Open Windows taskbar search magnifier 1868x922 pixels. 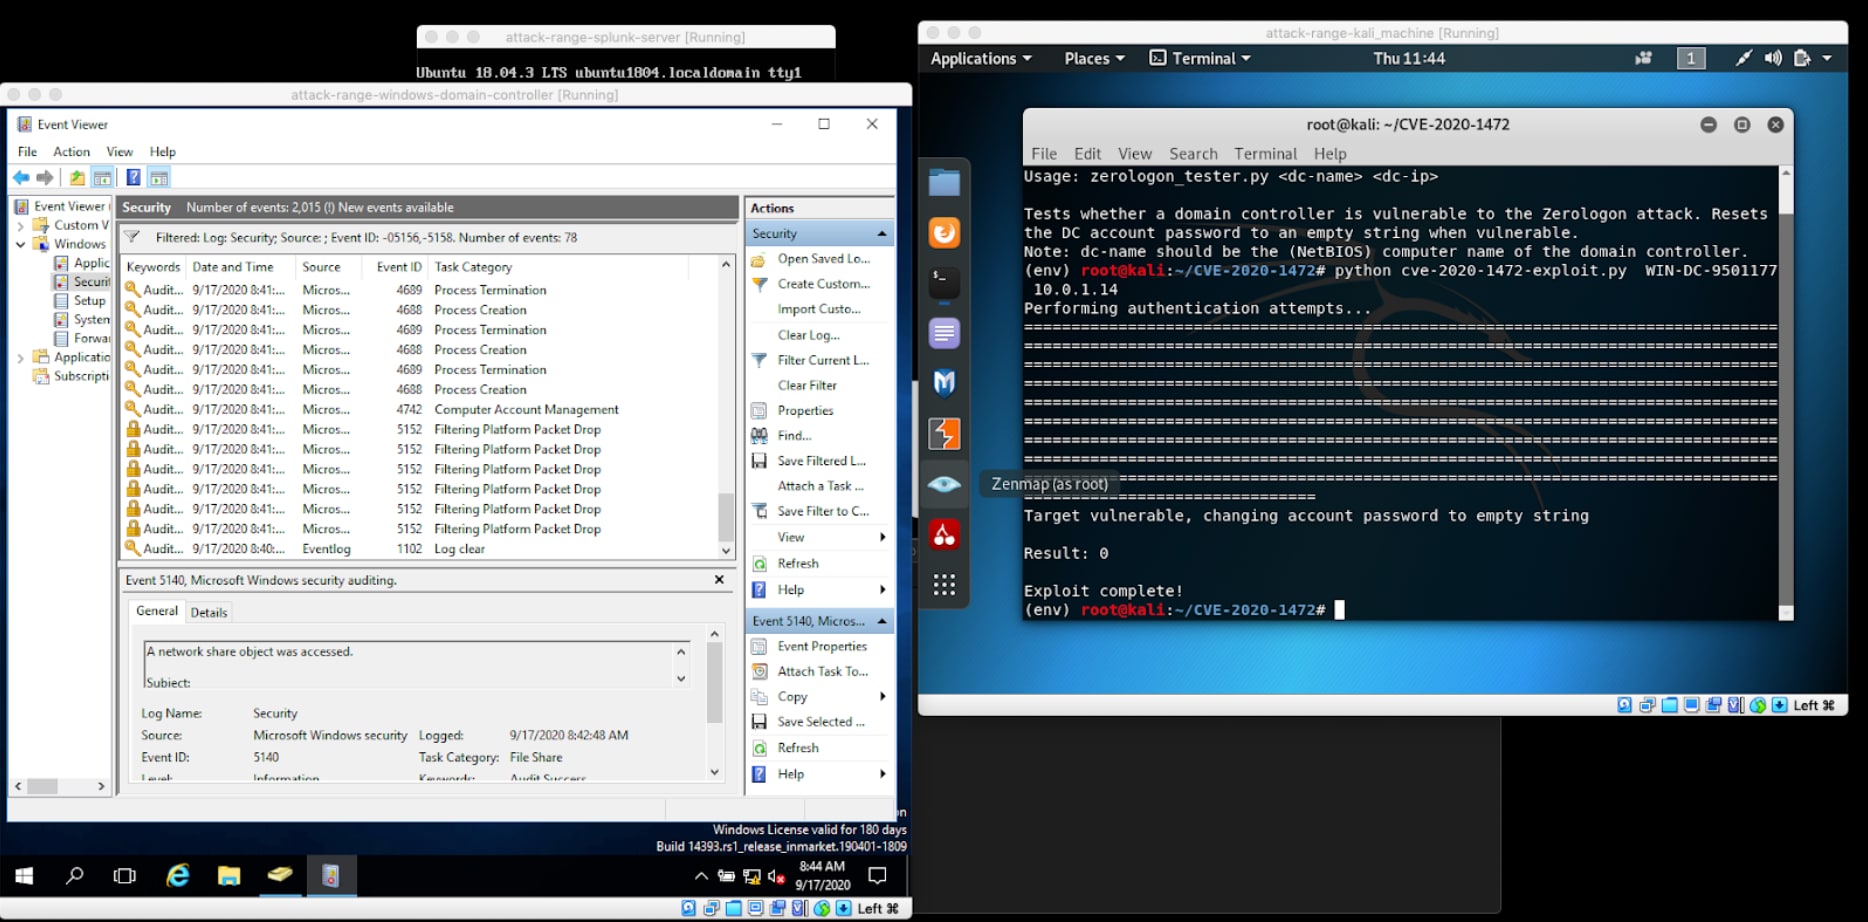[x=74, y=876]
